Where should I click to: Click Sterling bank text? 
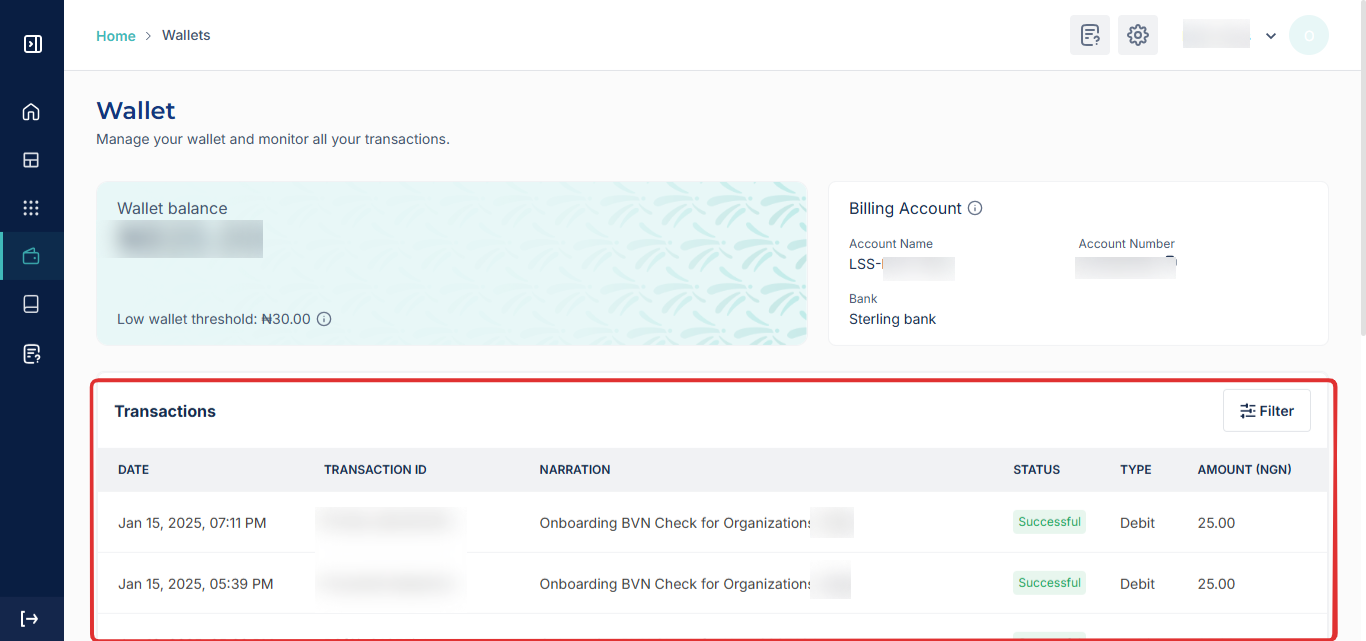[893, 320]
